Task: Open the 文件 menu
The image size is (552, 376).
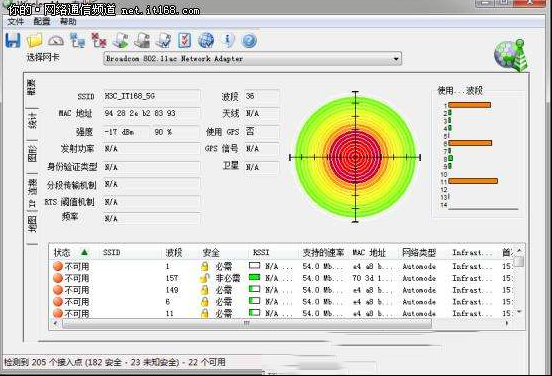Action: (x=15, y=22)
